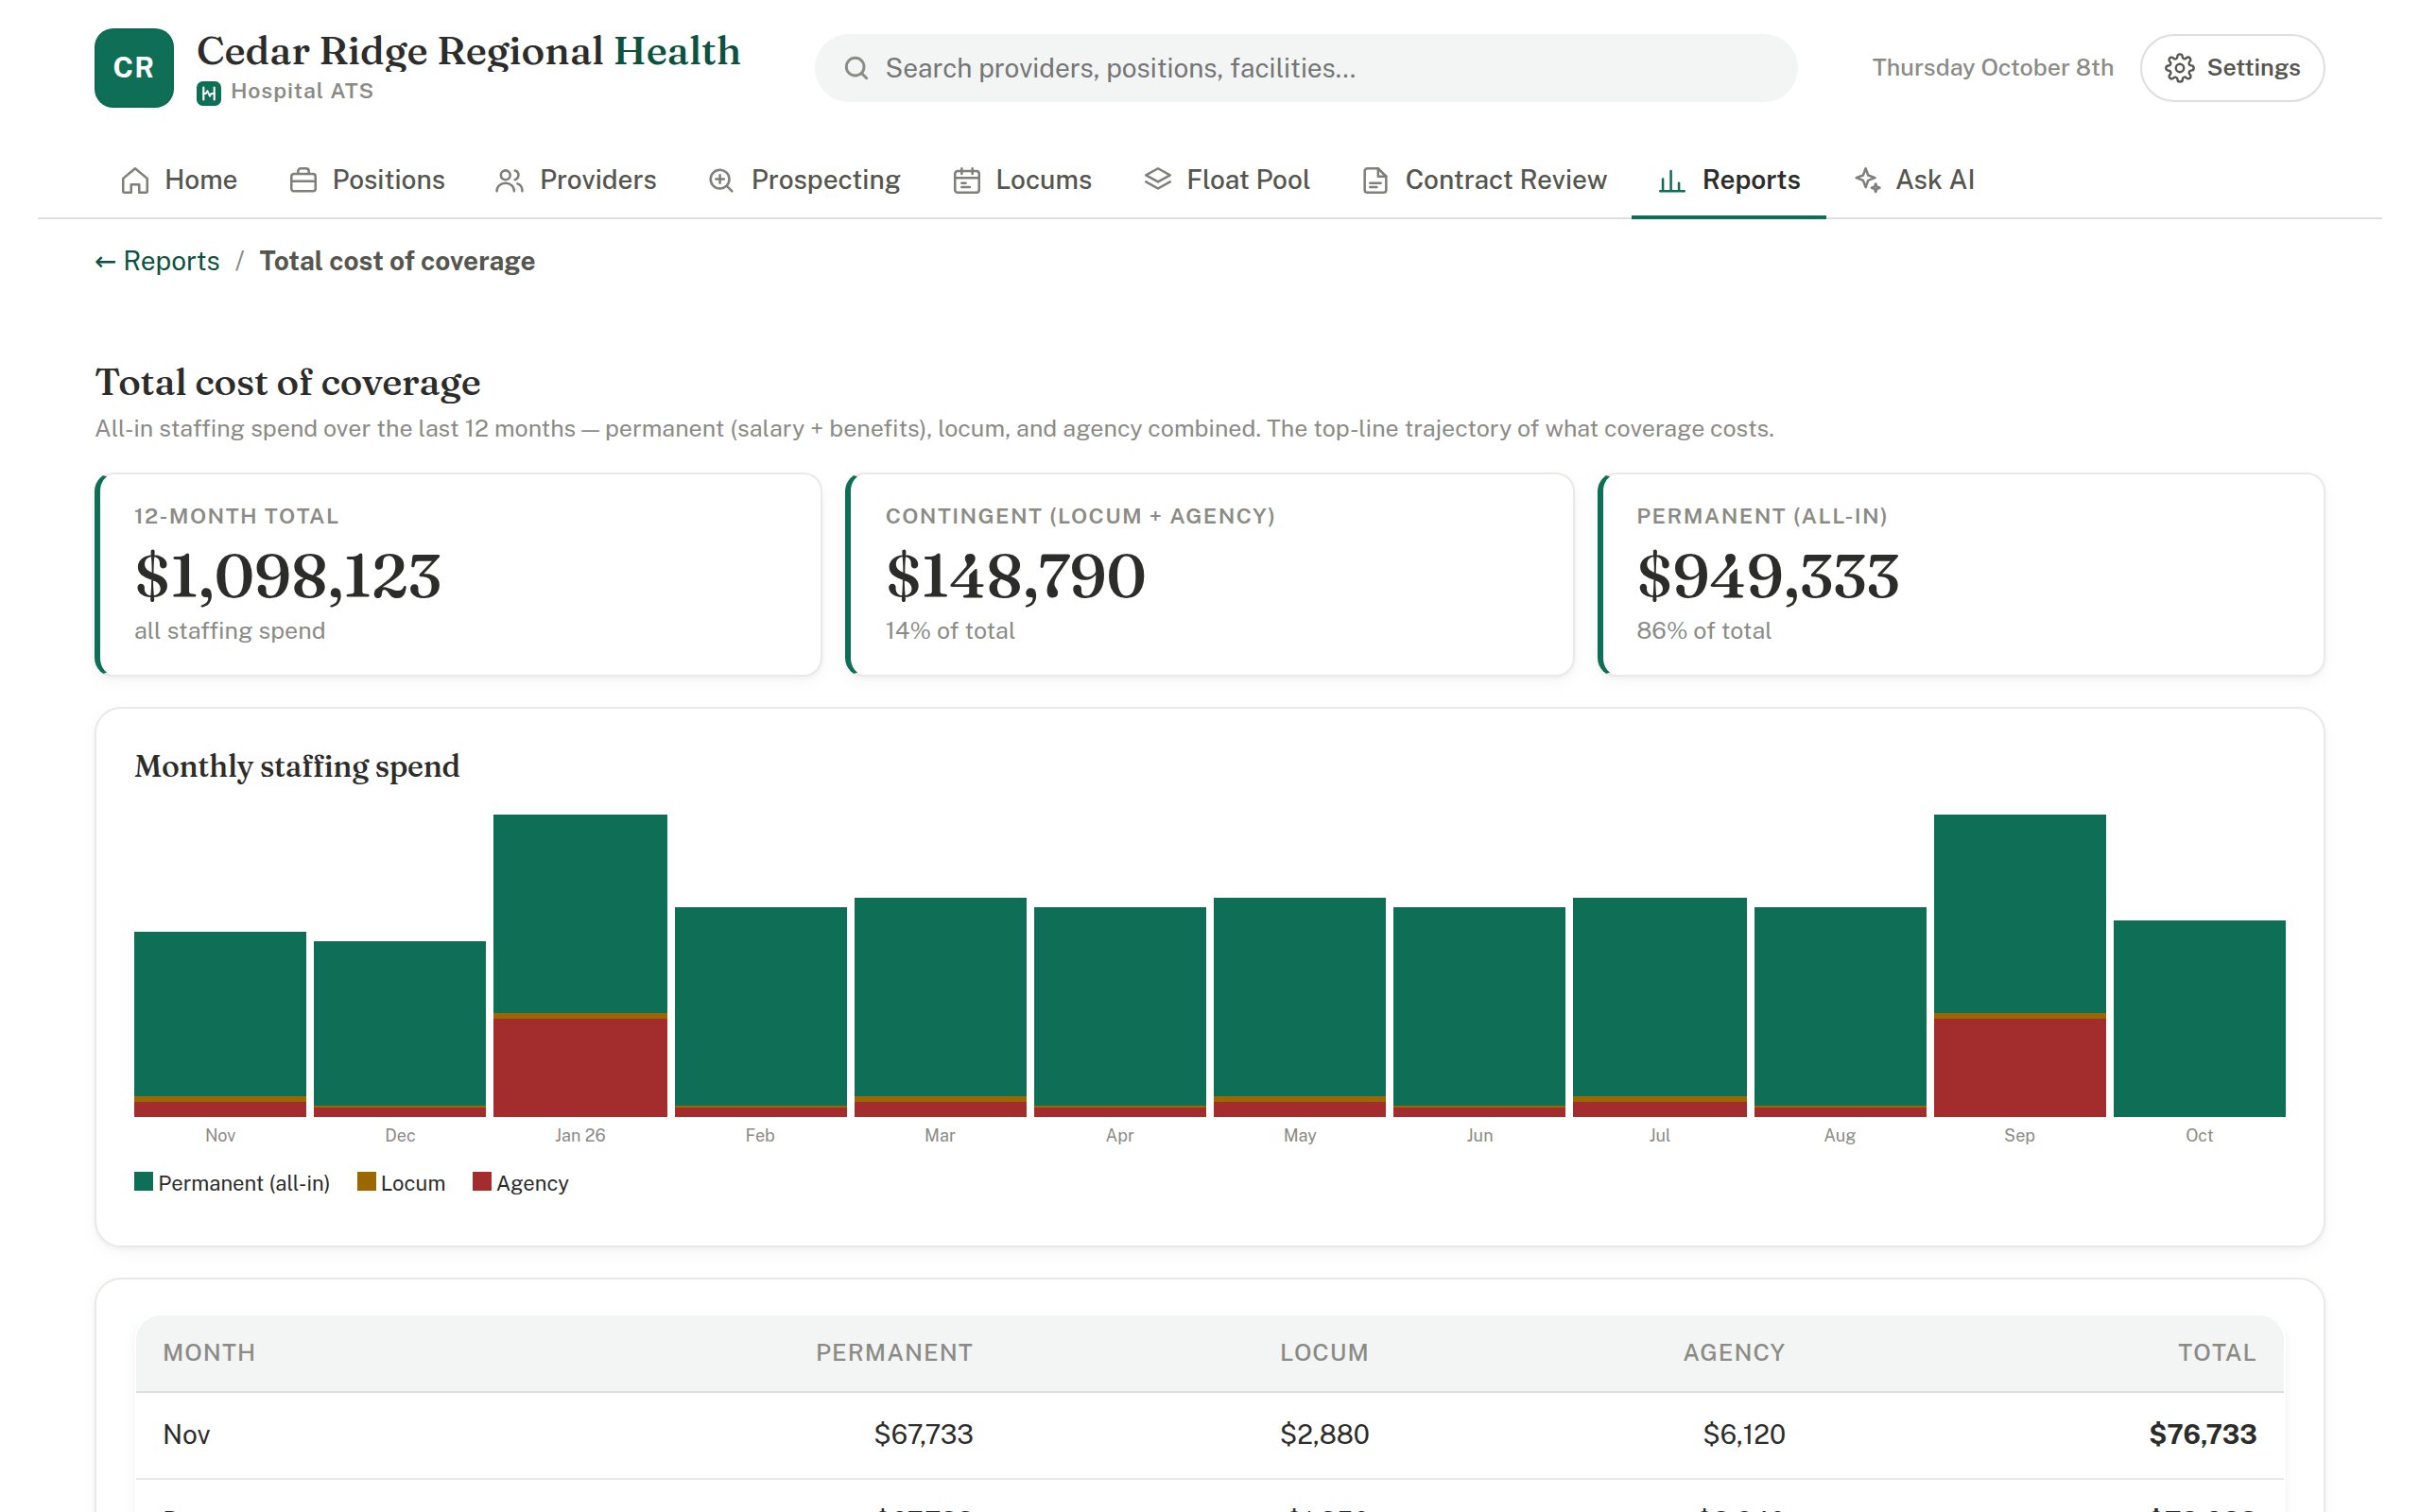
Task: Click the $1,098,123 total value
Action: [x=288, y=576]
